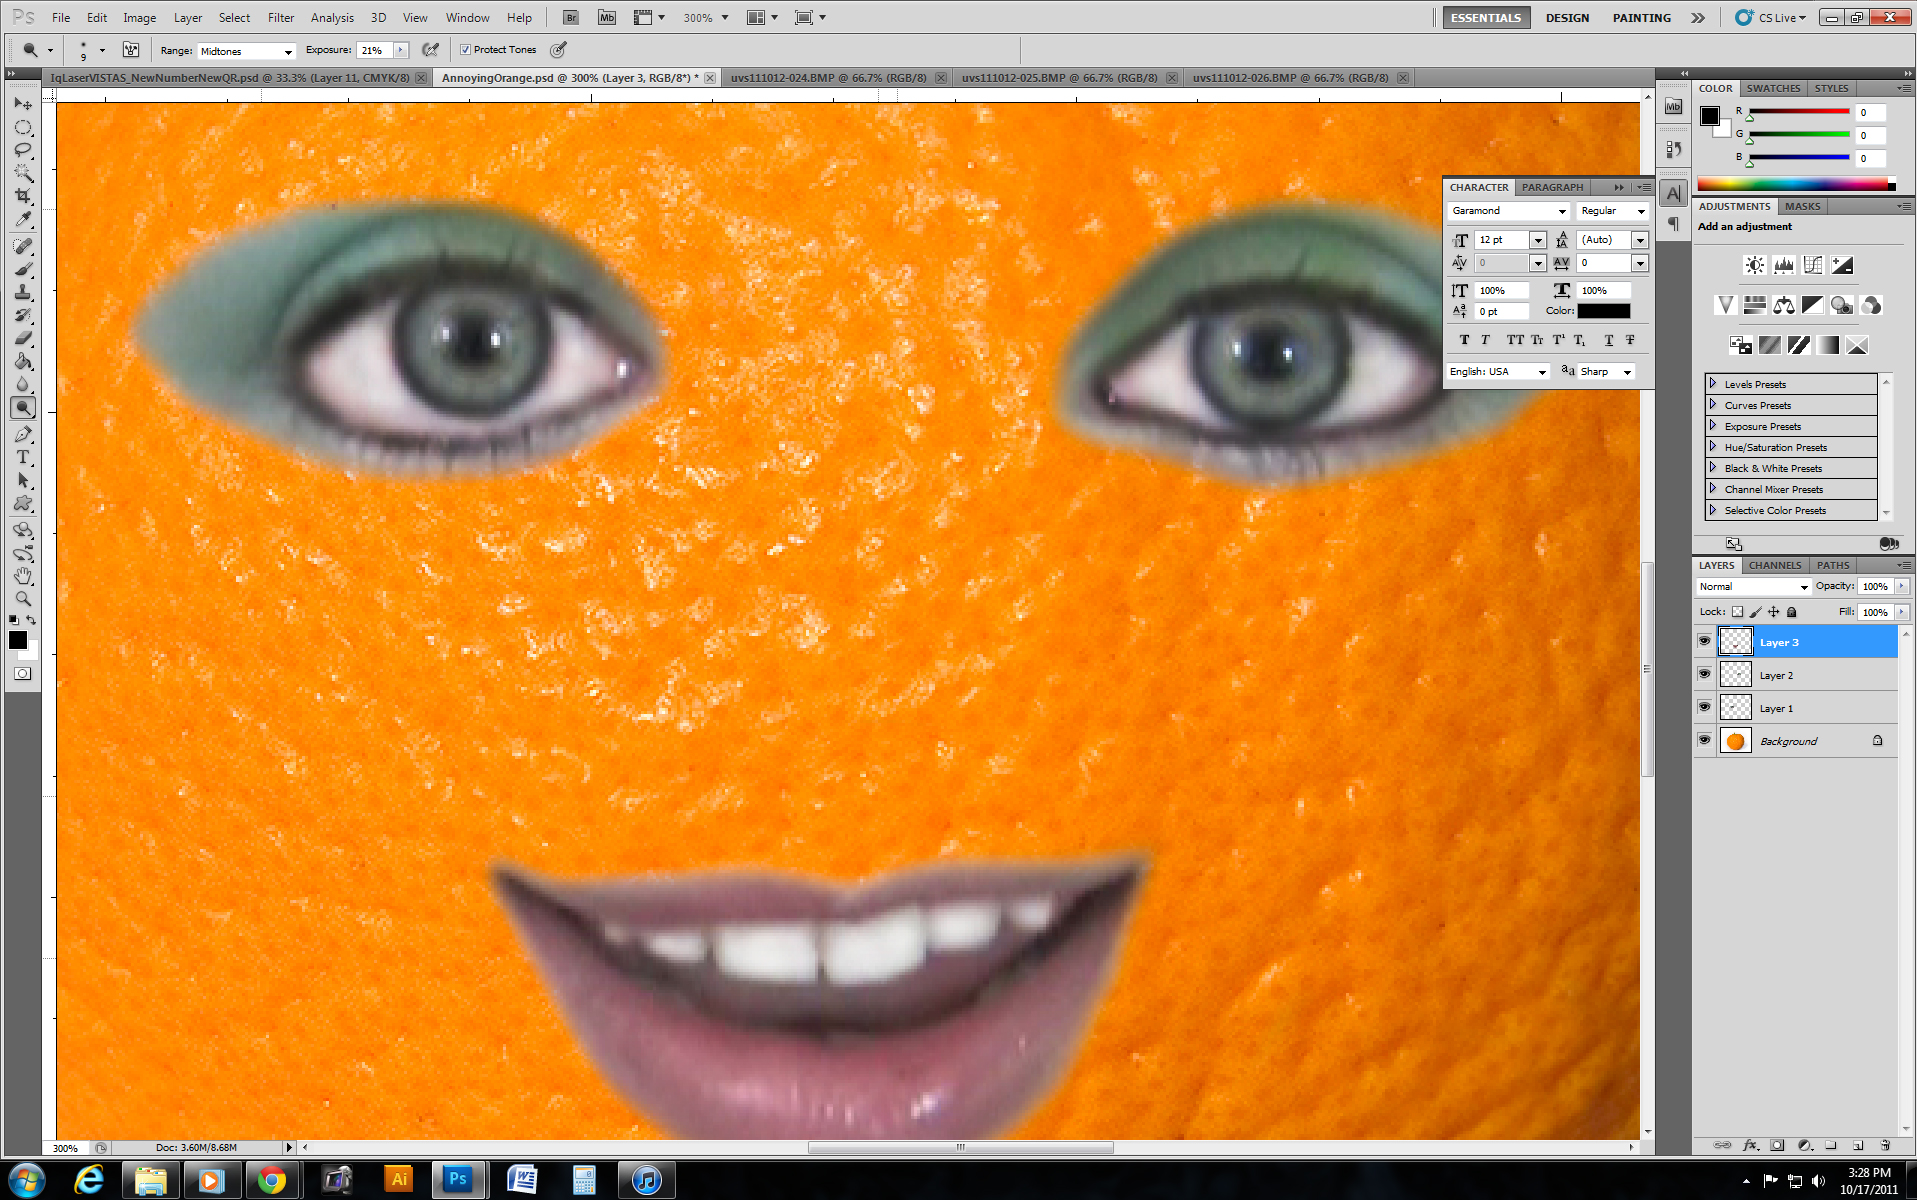
Task: Create a new layer
Action: (x=1858, y=1145)
